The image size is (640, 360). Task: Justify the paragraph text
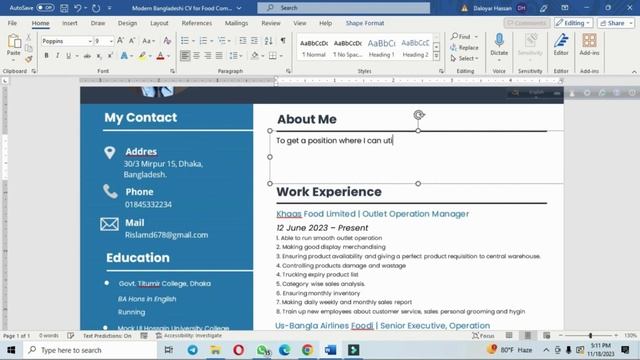pyautogui.click(x=219, y=56)
